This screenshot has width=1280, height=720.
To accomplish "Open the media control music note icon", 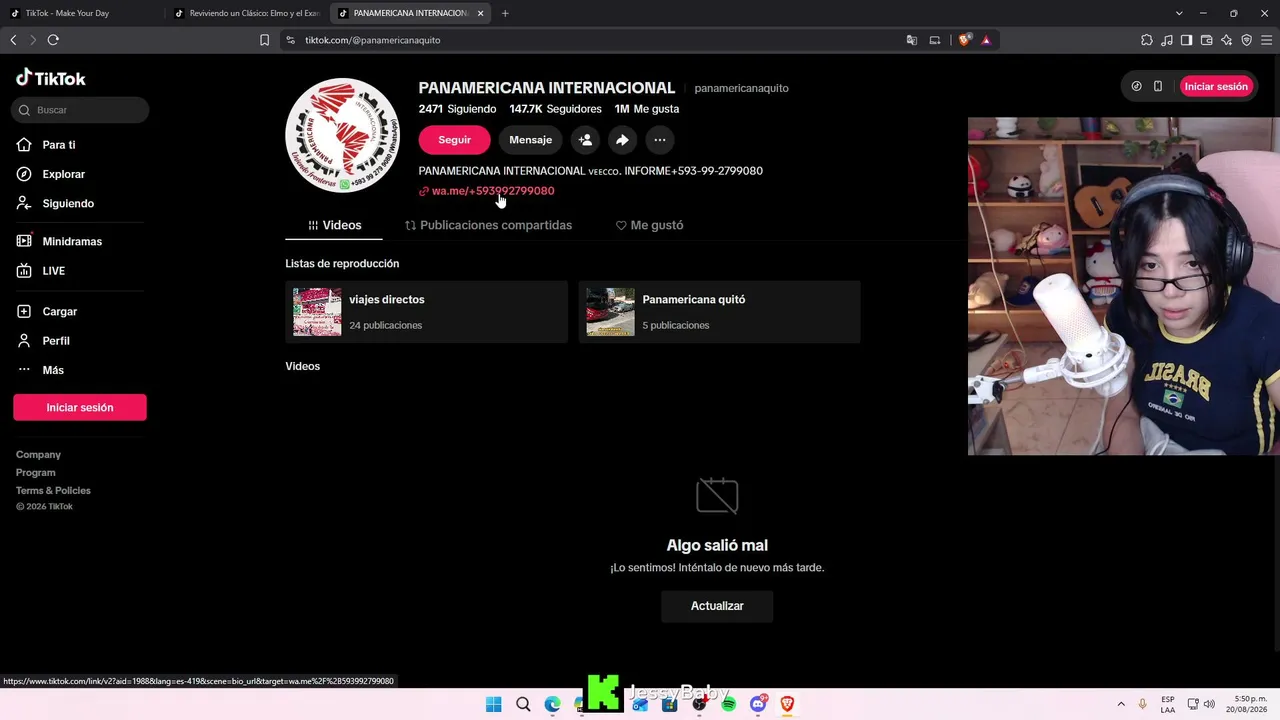I will click(1167, 40).
